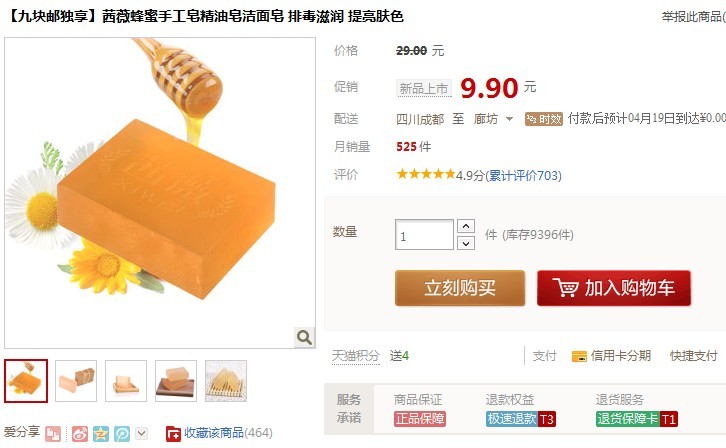Click the 时效 delivery time badge
This screenshot has height=448, width=726.
point(544,119)
